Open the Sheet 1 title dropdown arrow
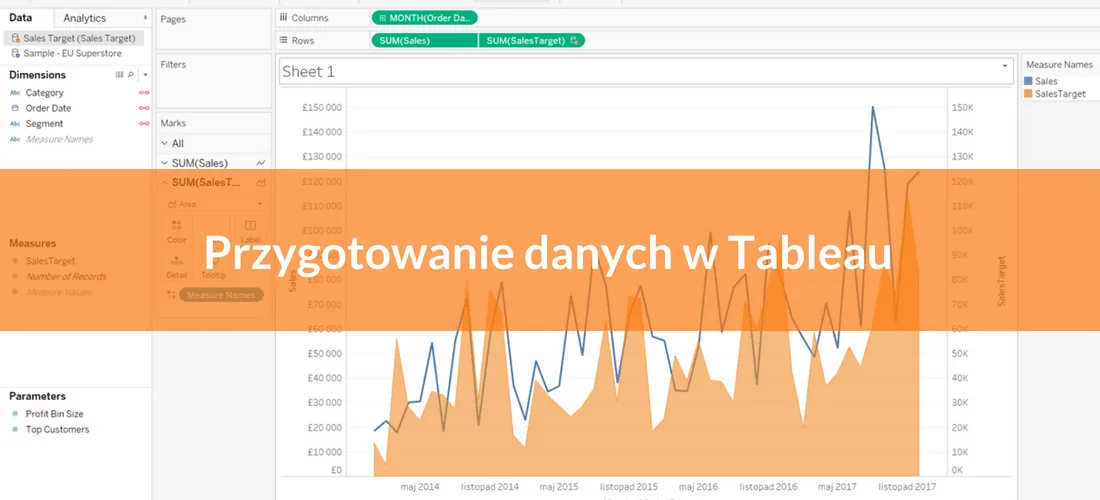Viewport: 1100px width, 500px height. coord(1005,65)
